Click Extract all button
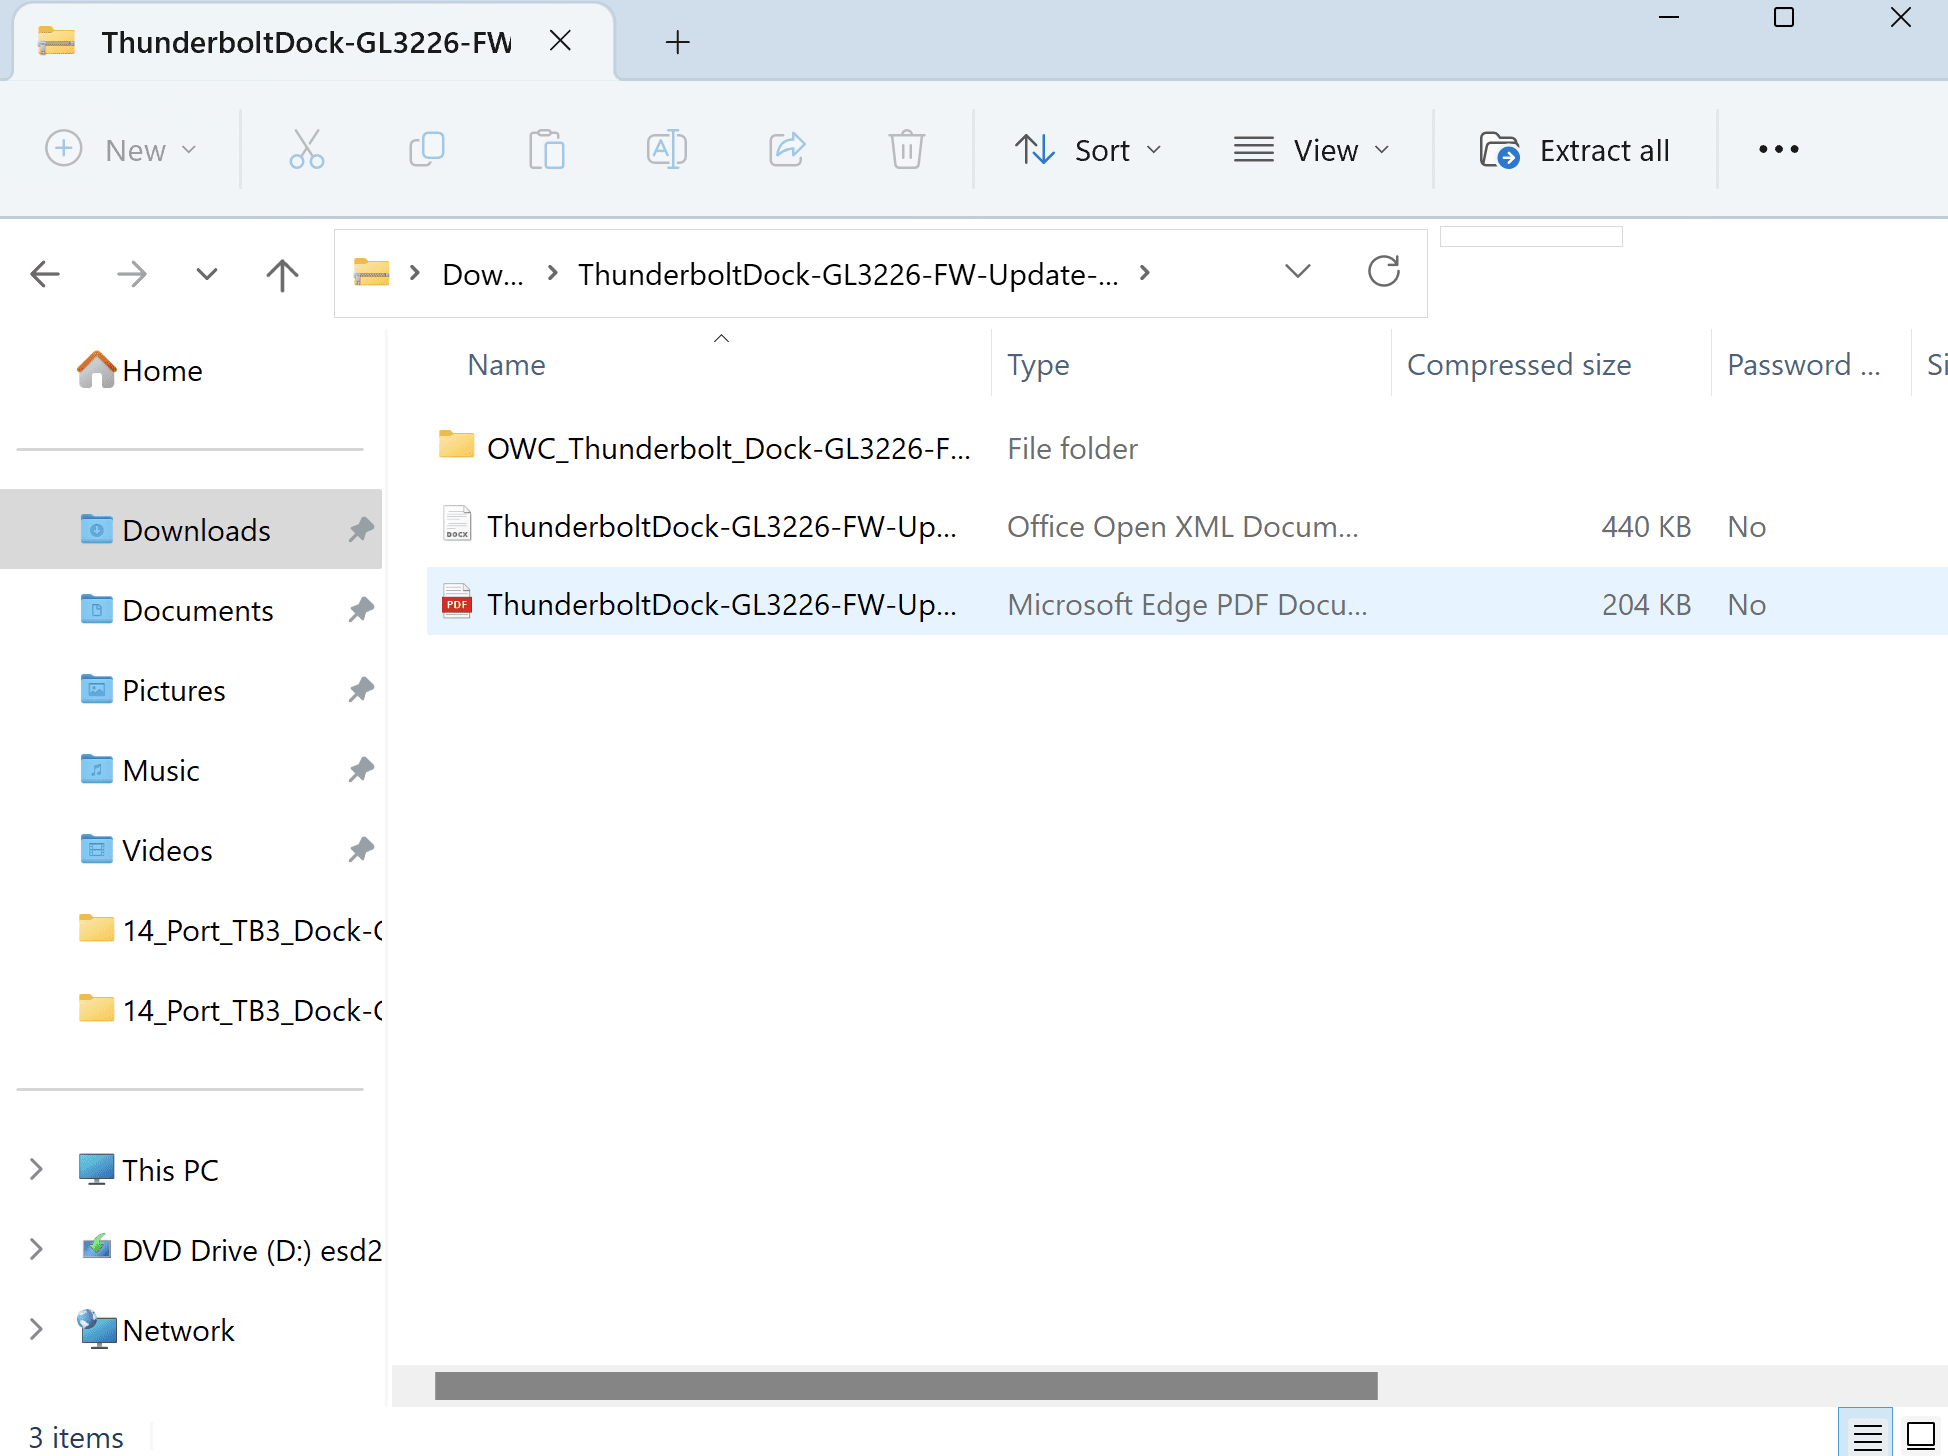Viewport: 1948px width, 1456px height. point(1575,150)
